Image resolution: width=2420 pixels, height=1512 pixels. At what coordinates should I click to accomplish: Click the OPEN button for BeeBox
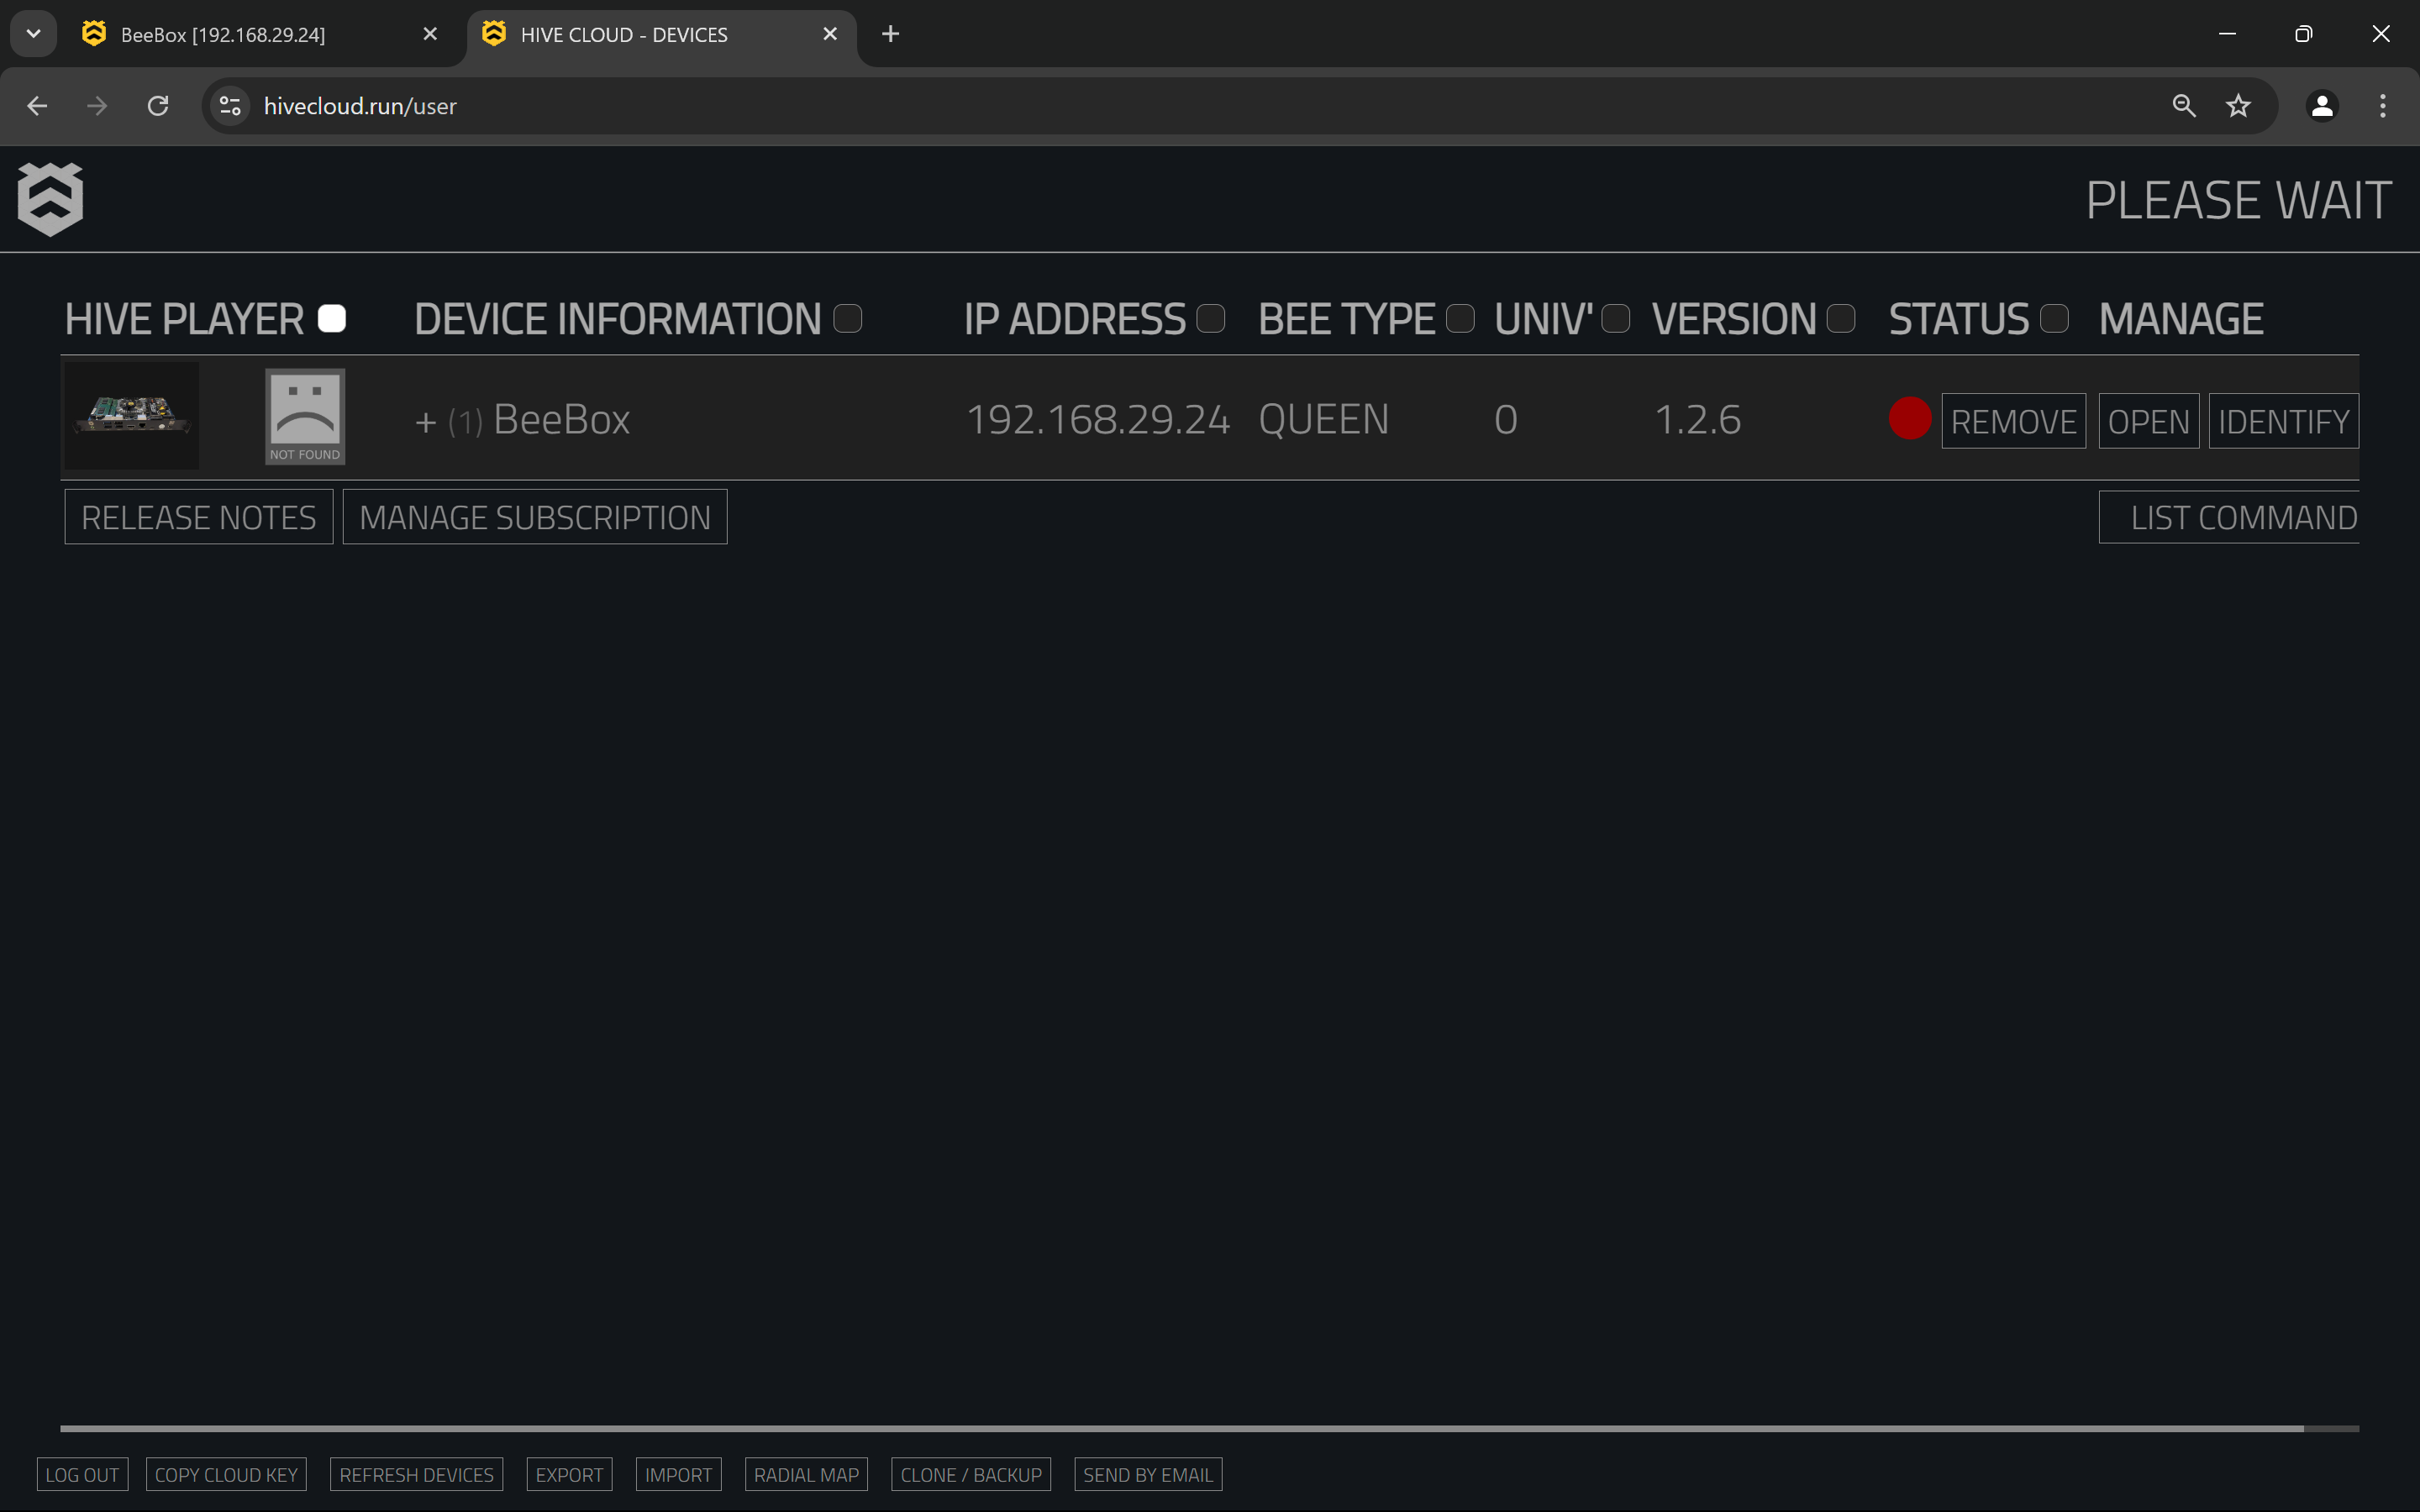tap(2148, 421)
